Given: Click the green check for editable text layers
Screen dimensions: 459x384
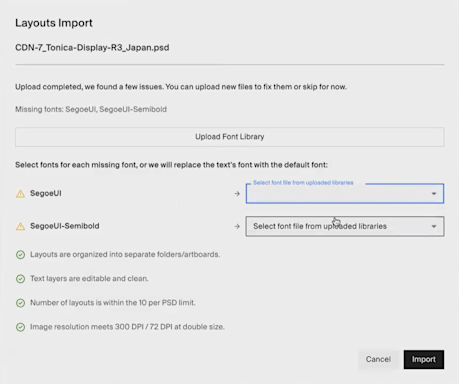Looking at the screenshot, I should click(x=20, y=279).
